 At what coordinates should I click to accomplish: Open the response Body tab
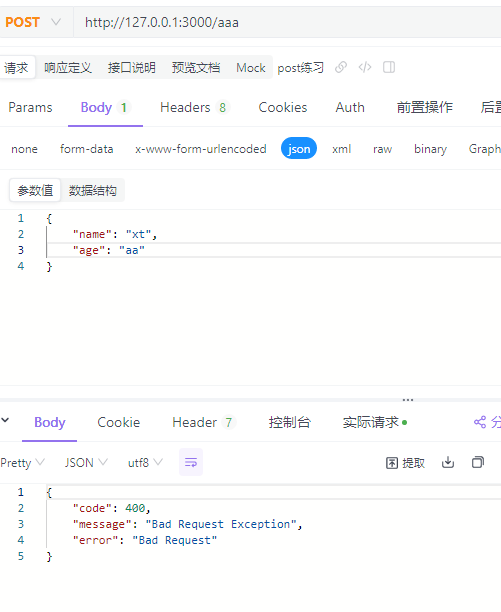(x=50, y=422)
